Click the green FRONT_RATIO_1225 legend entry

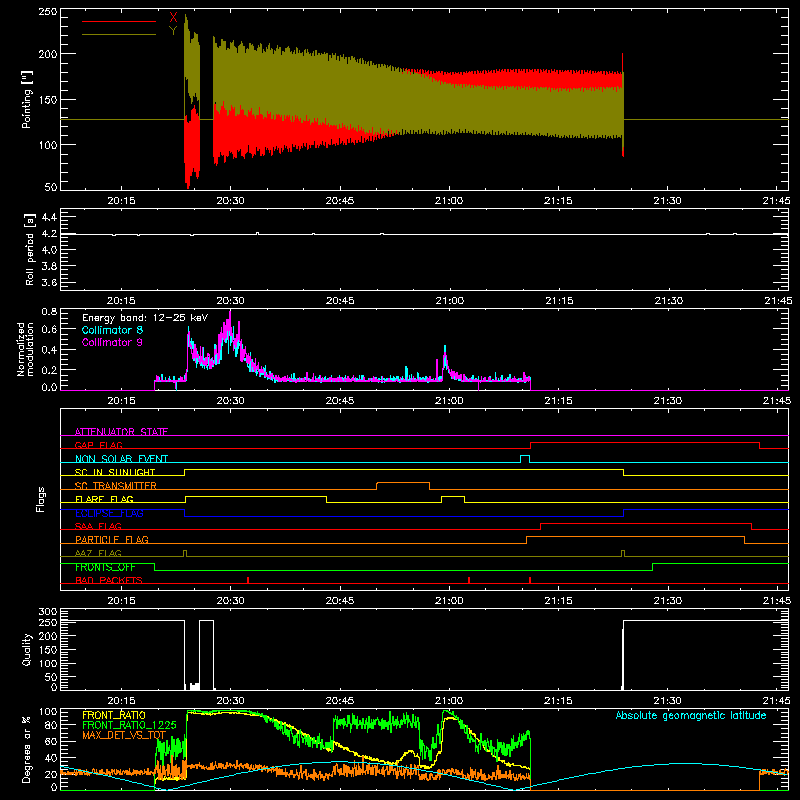pos(129,725)
